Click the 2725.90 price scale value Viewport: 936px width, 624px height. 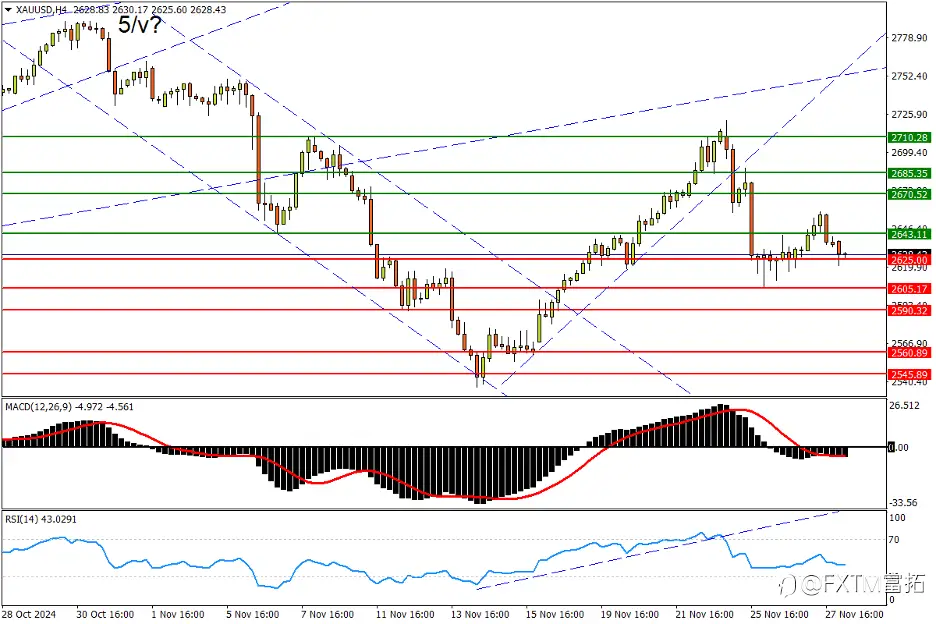click(909, 115)
